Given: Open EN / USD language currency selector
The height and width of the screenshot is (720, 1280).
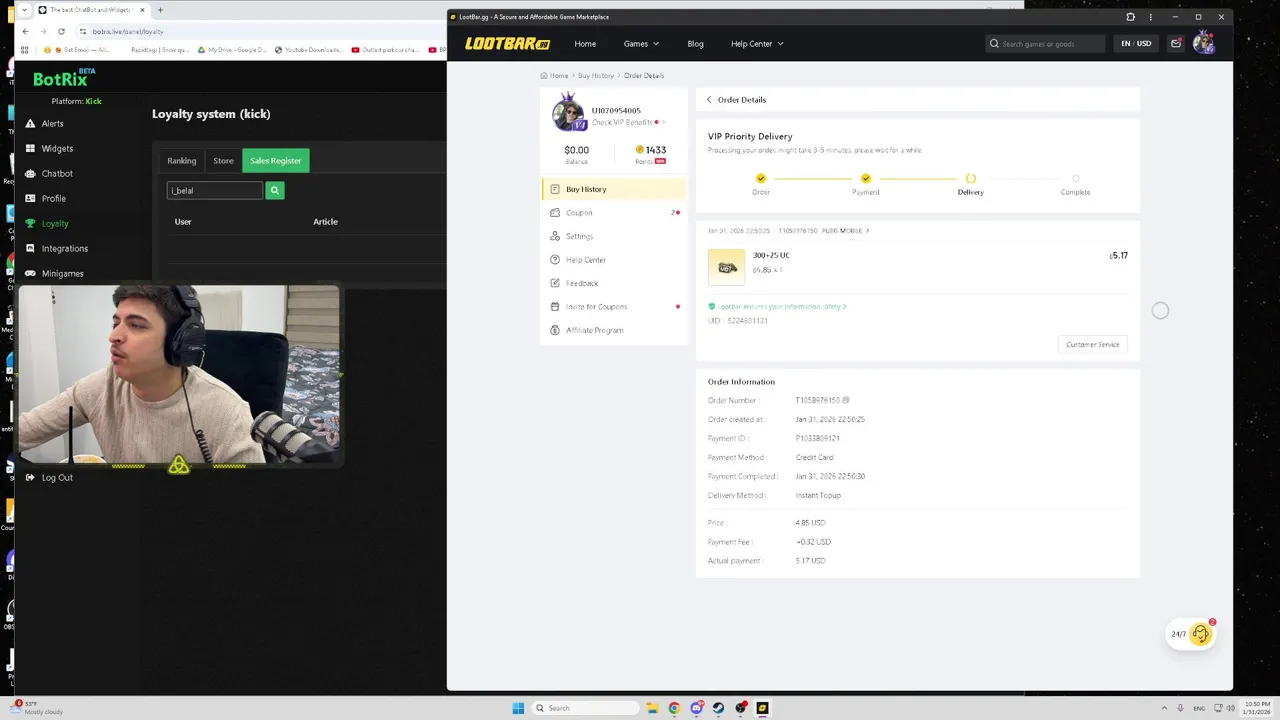Looking at the screenshot, I should (1136, 43).
